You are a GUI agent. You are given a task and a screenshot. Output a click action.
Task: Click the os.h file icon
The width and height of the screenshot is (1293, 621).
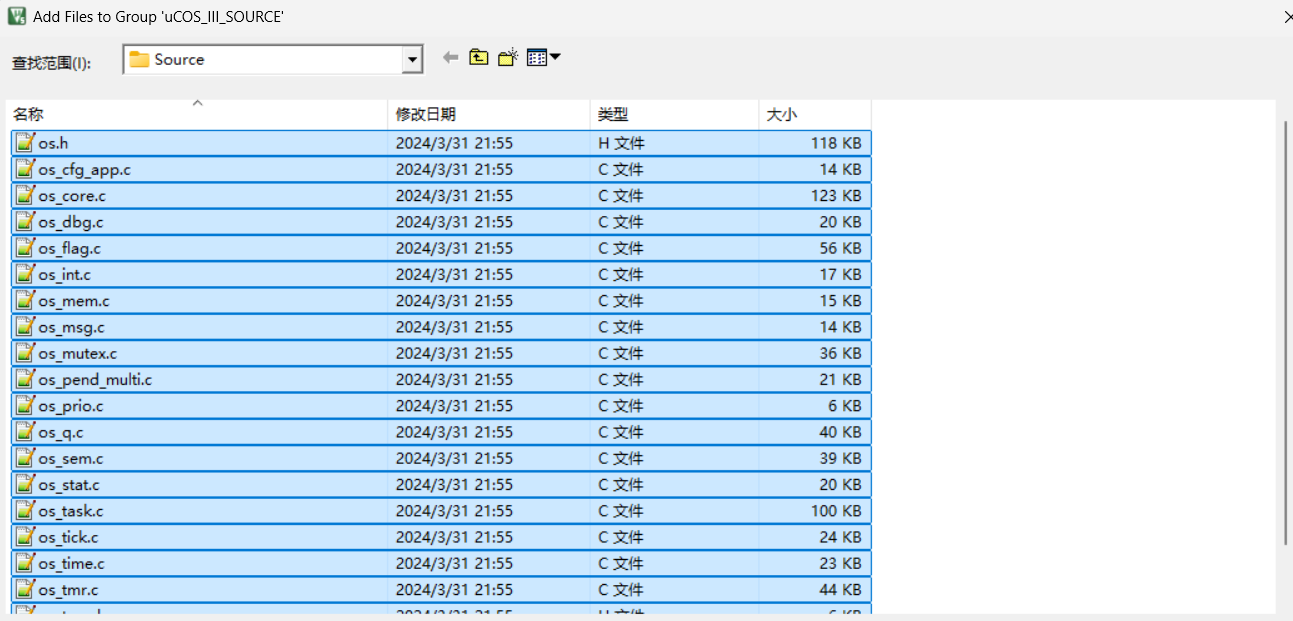click(25, 142)
